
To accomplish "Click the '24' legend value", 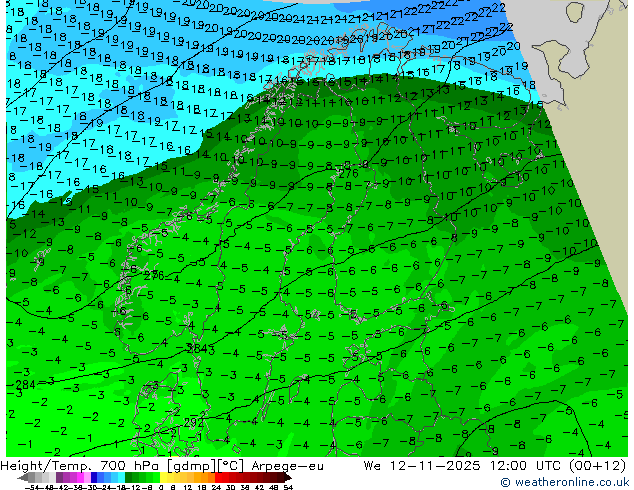I will coord(216,487).
